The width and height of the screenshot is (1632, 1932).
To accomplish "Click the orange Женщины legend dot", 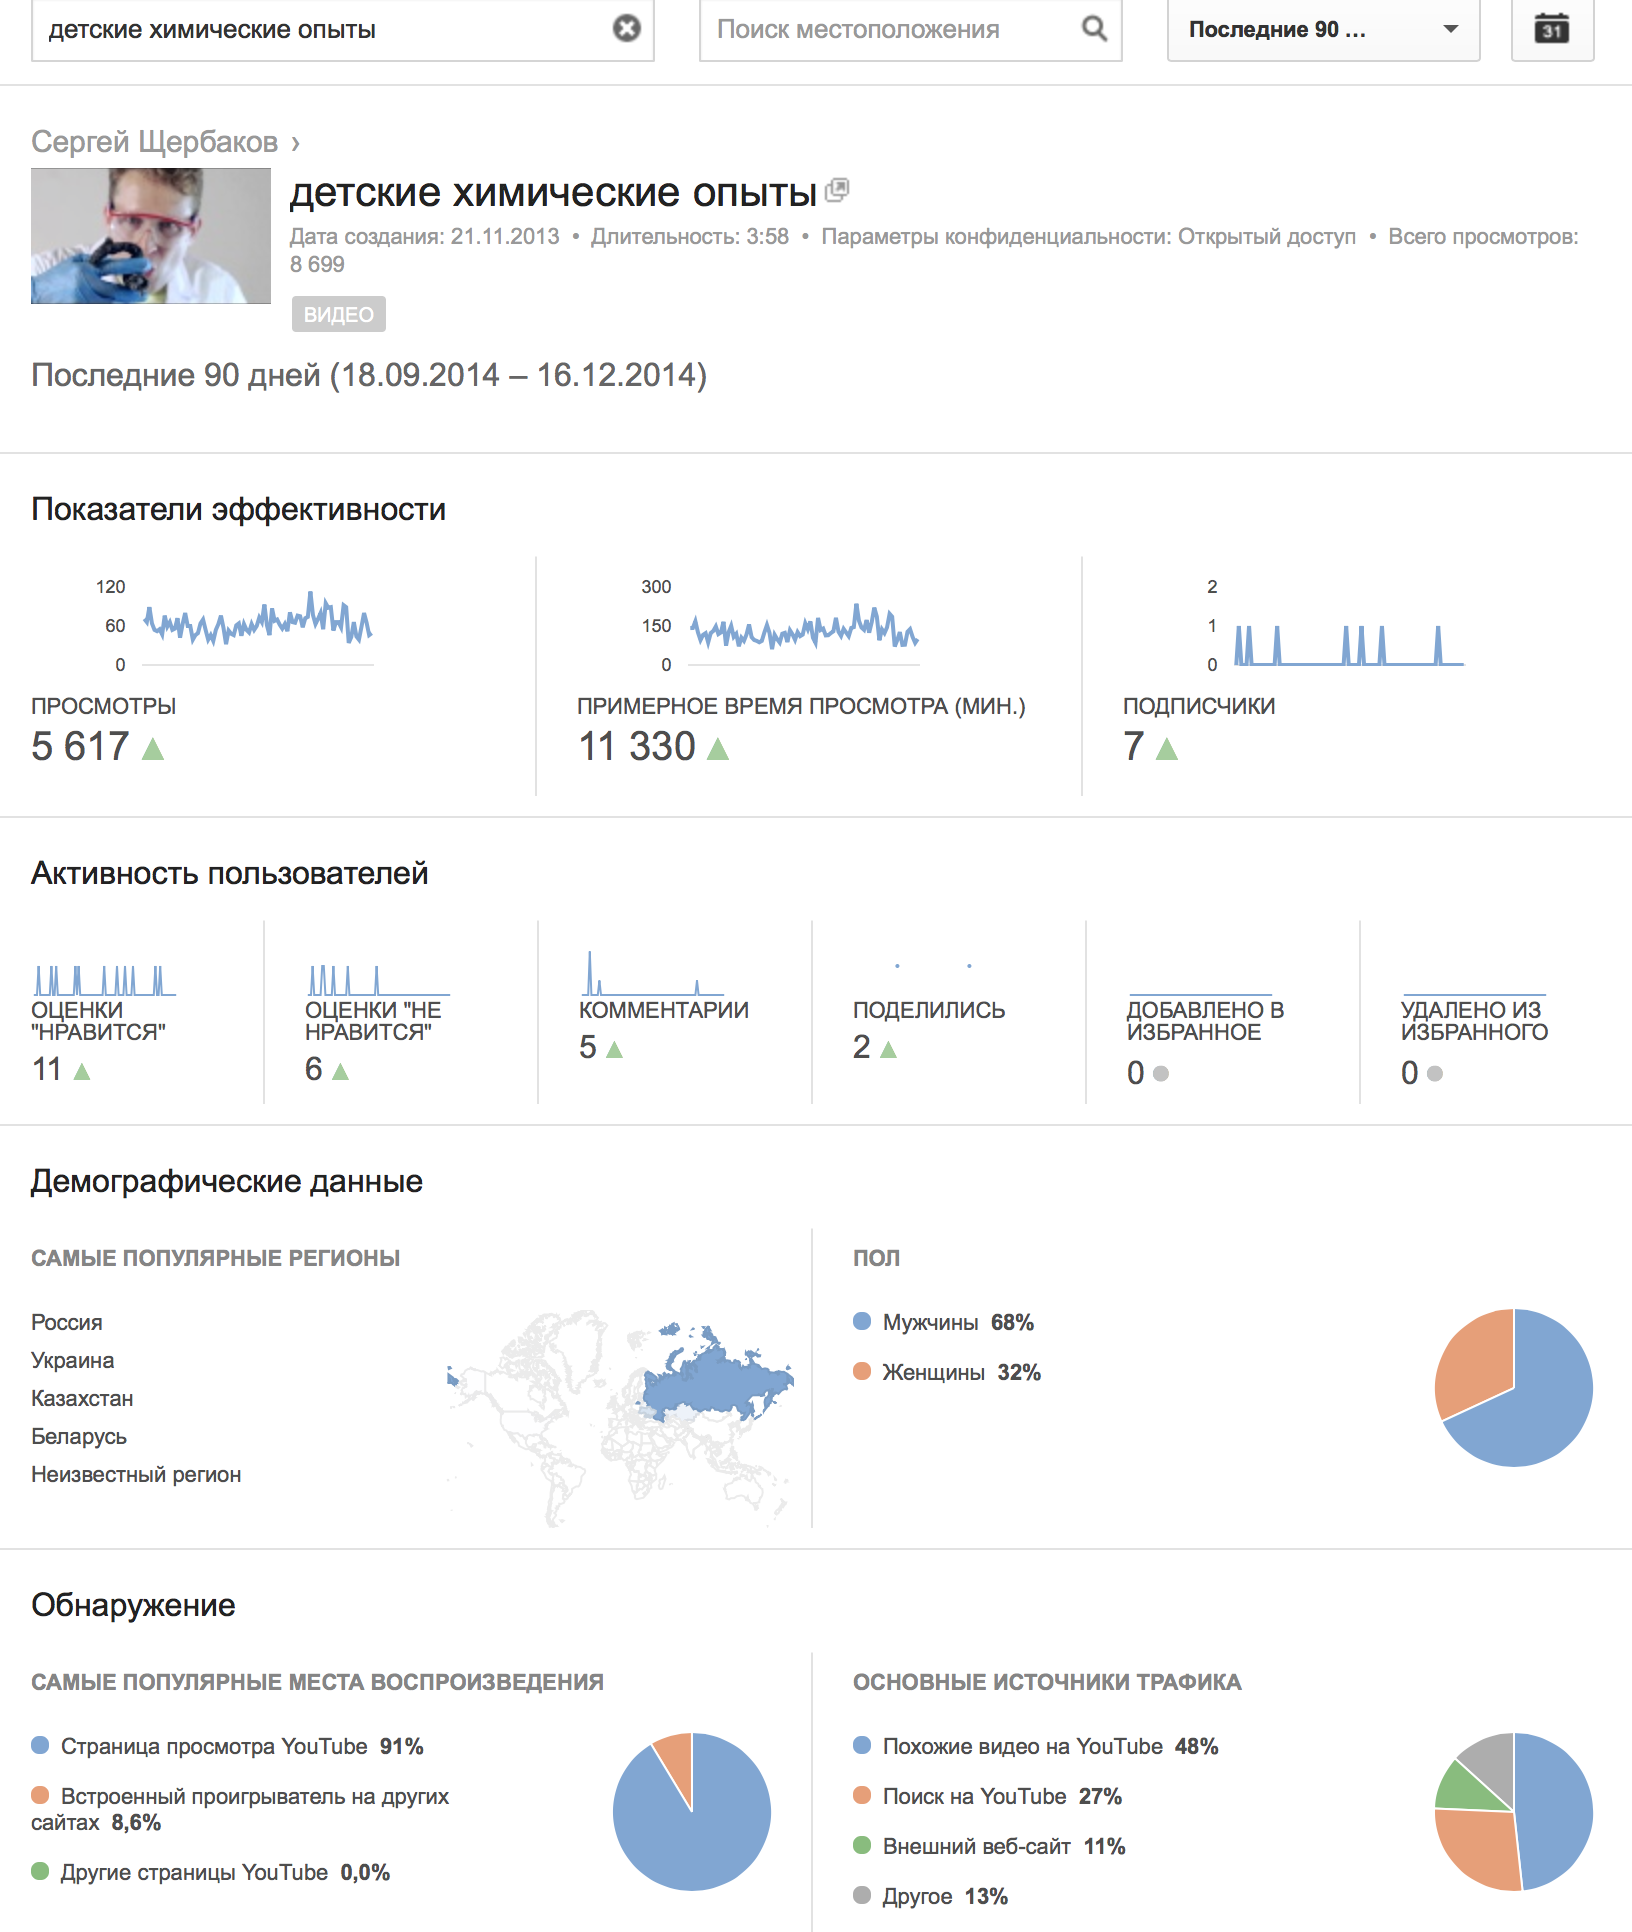I will click(862, 1371).
